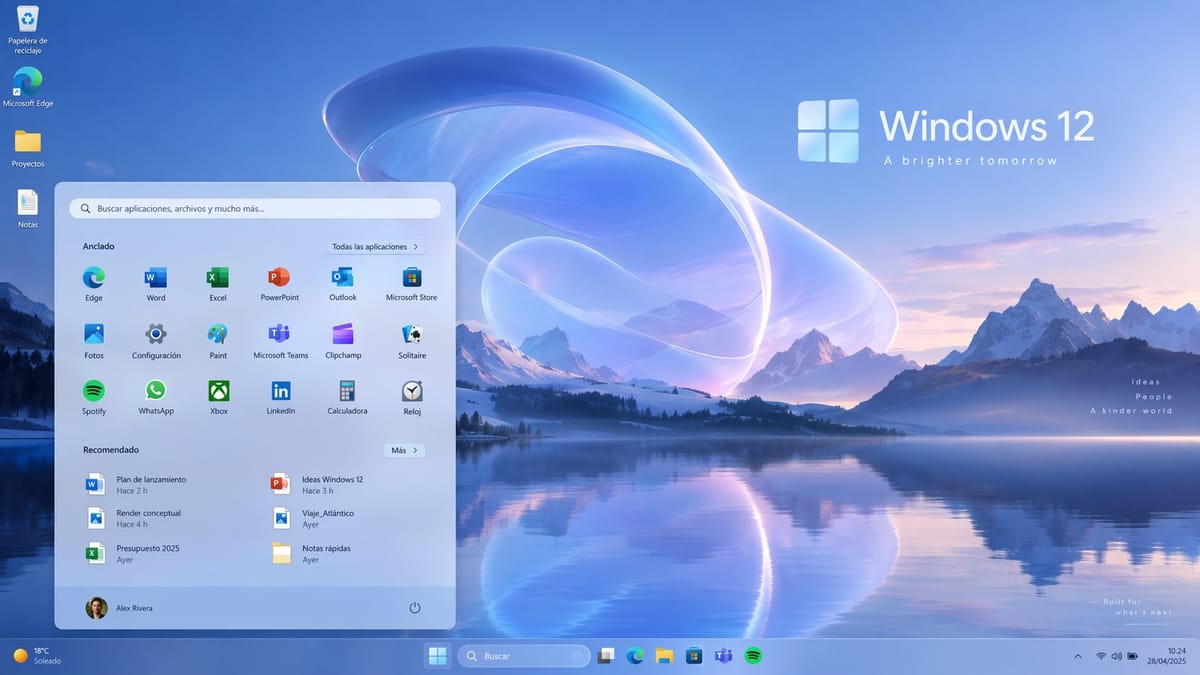Click the battery status tray icon
This screenshot has height=675, width=1200.
pyautogui.click(x=1133, y=656)
